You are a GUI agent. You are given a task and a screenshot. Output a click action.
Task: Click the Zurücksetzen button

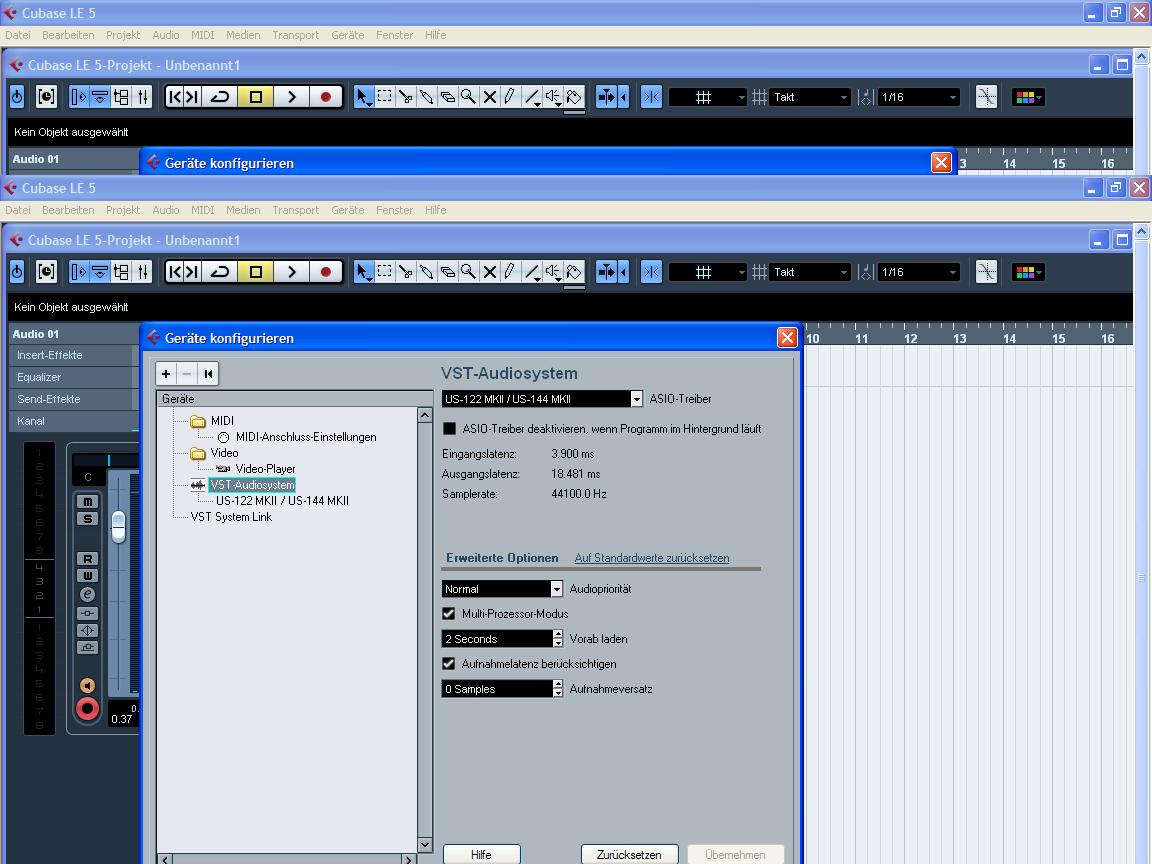click(x=630, y=854)
